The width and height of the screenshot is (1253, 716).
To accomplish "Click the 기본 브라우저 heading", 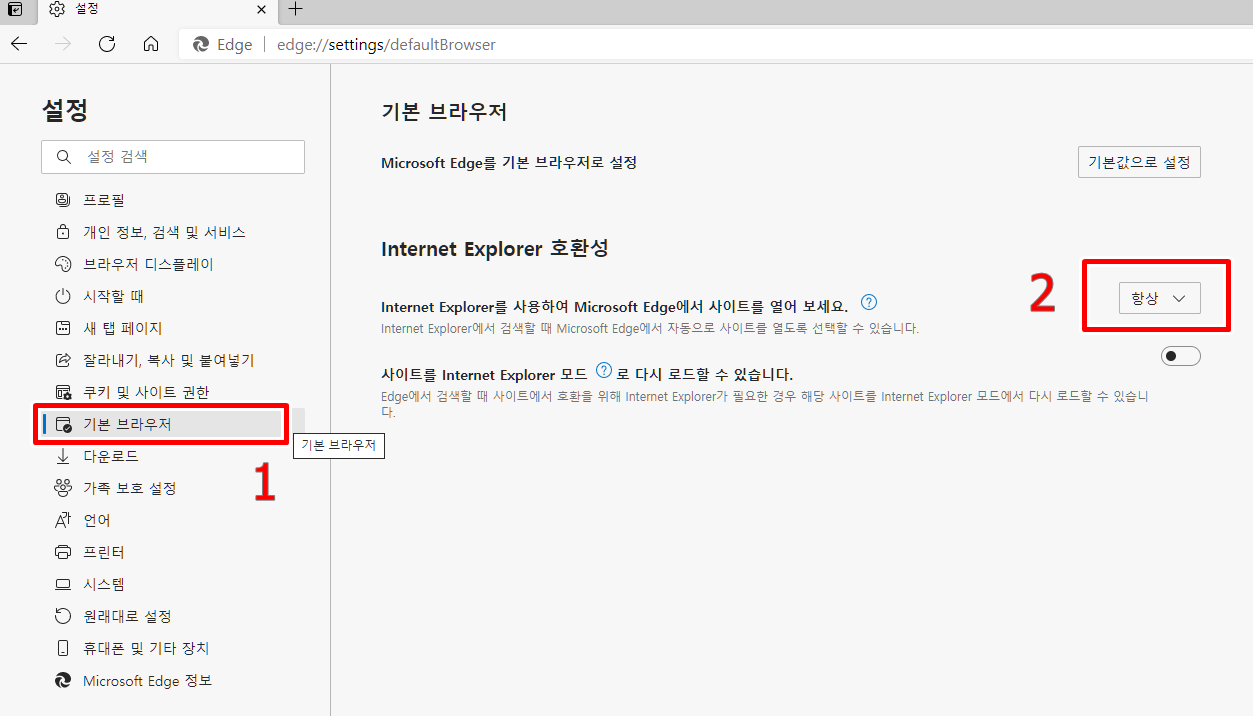I will coord(444,112).
